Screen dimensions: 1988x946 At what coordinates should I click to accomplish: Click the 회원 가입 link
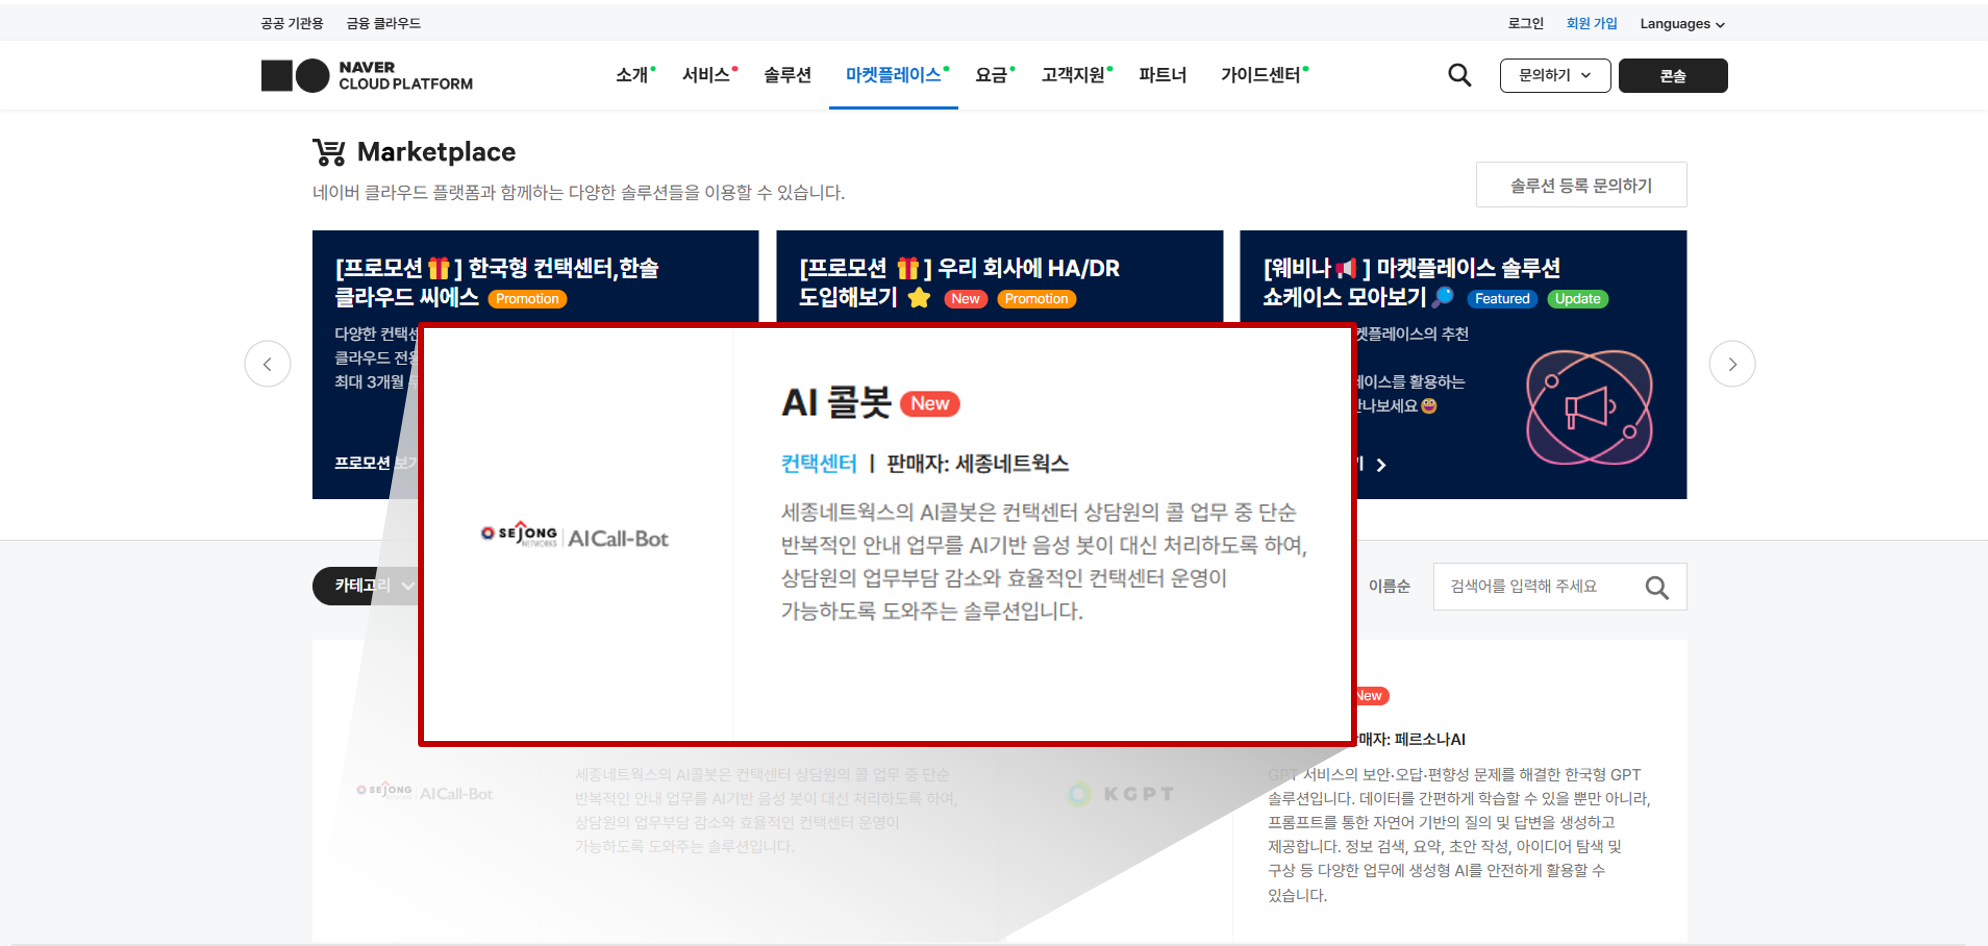point(1591,23)
